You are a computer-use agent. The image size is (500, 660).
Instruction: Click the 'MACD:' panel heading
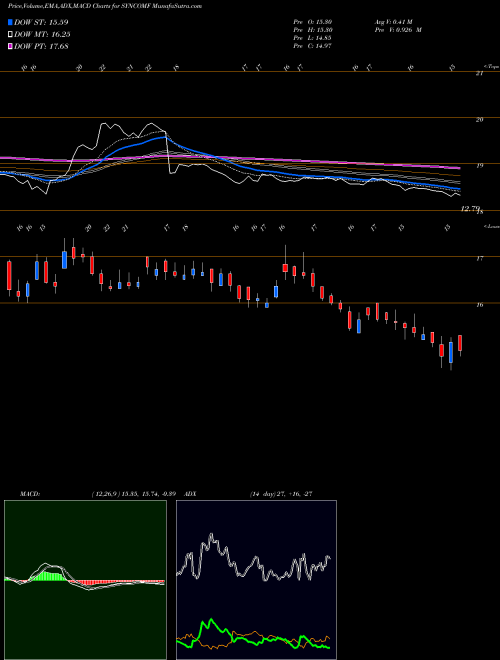[x=29, y=494]
